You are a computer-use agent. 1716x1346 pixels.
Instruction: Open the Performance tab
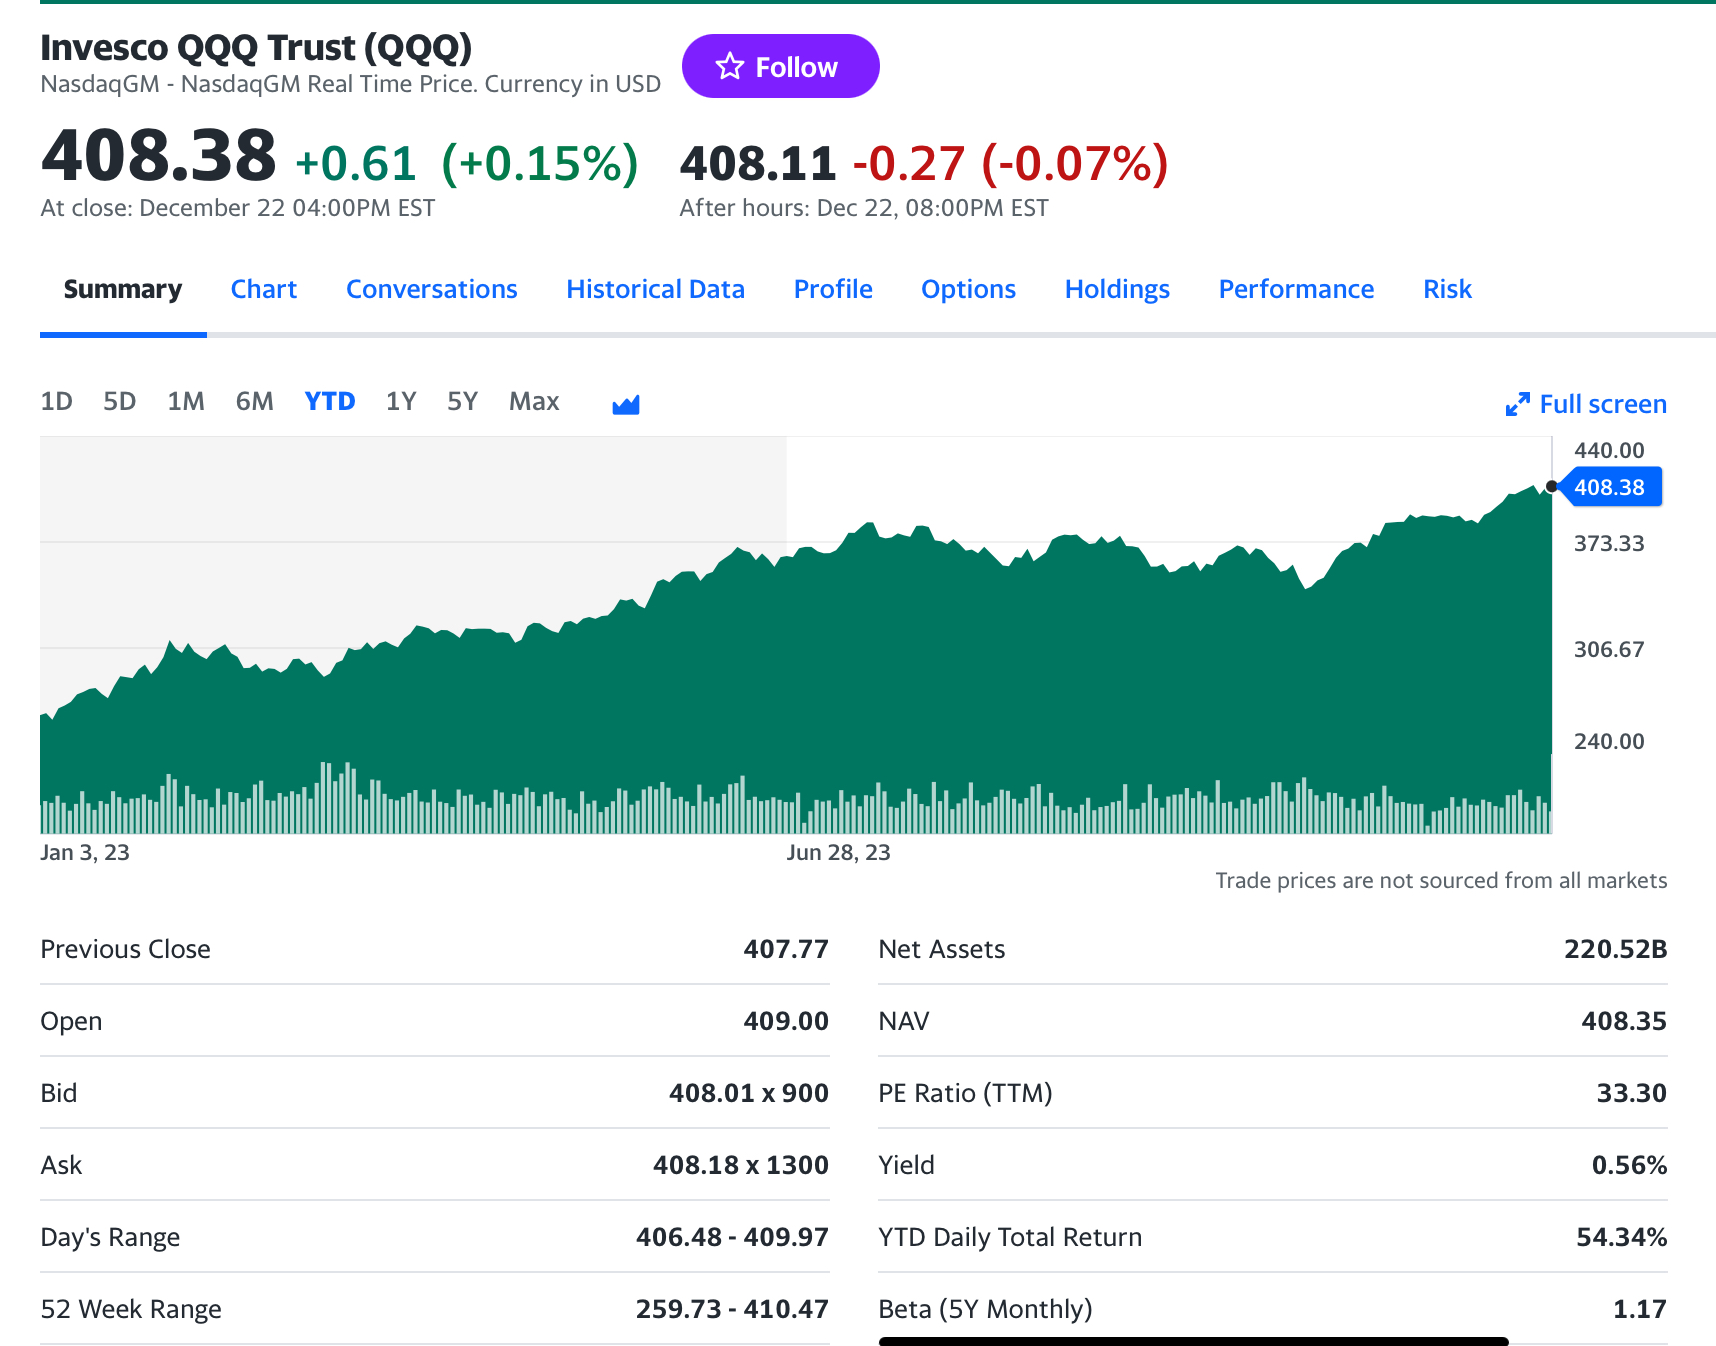point(1296,289)
